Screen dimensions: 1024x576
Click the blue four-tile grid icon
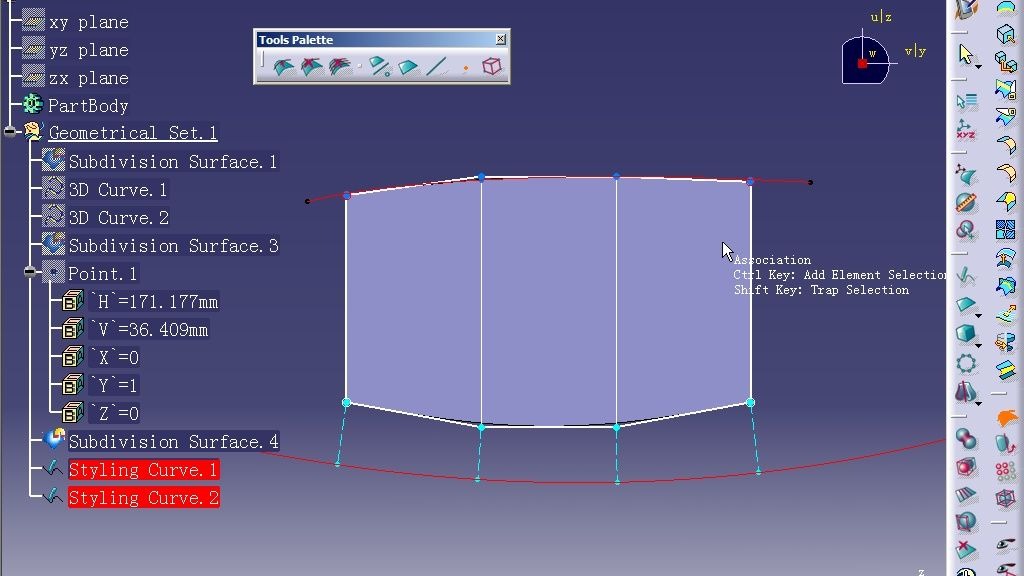(x=1006, y=230)
